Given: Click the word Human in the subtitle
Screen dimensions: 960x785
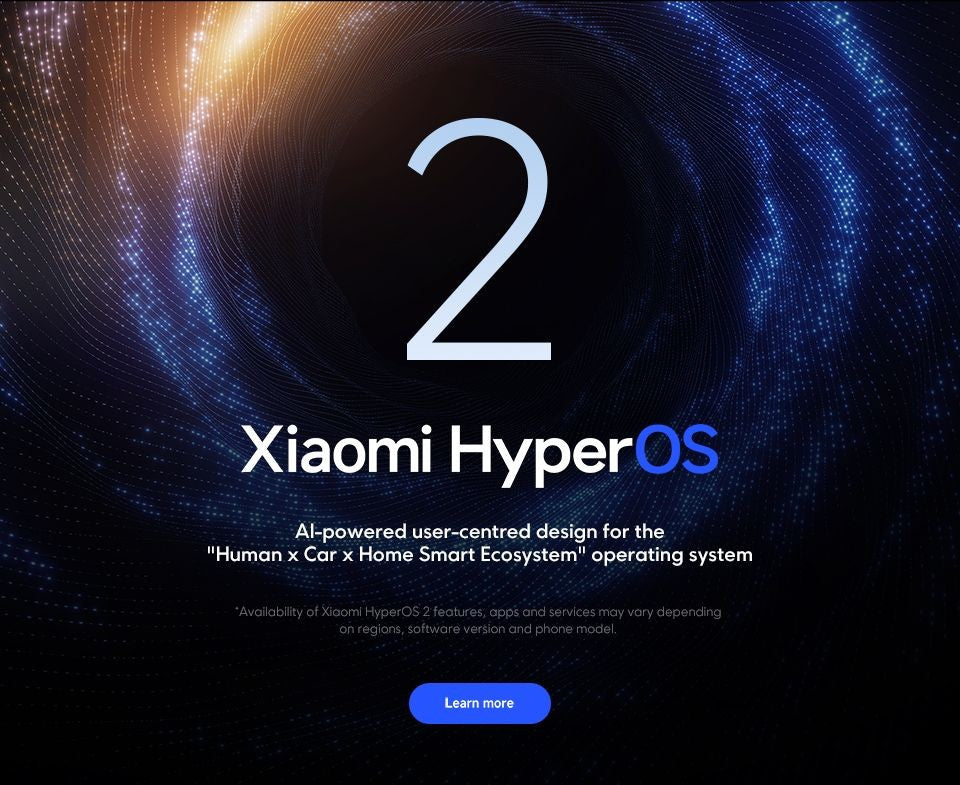Looking at the screenshot, I should click(246, 554).
